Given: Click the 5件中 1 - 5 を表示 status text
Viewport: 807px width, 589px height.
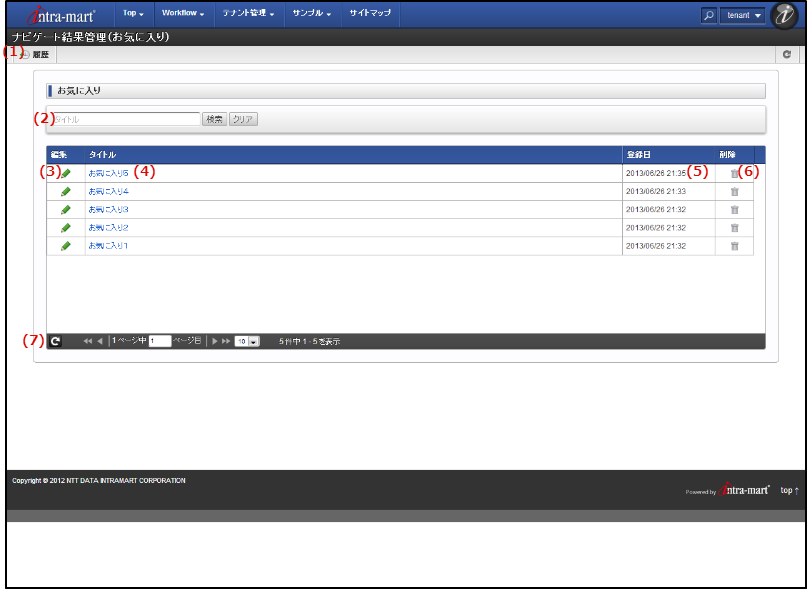Looking at the screenshot, I should coord(309,341).
